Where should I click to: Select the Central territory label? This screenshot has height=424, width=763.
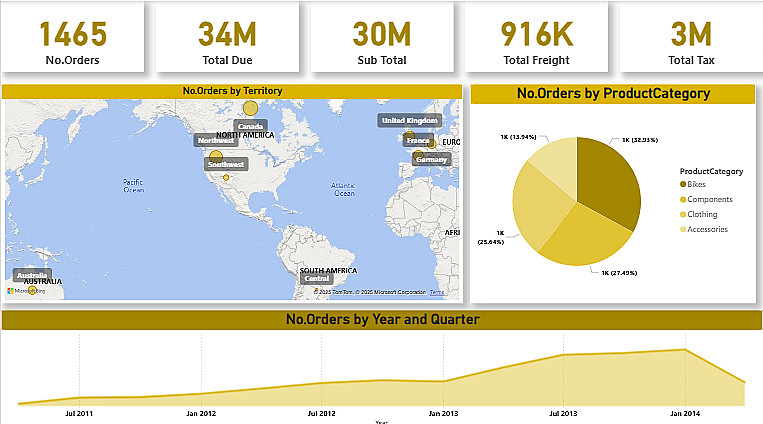[x=317, y=278]
